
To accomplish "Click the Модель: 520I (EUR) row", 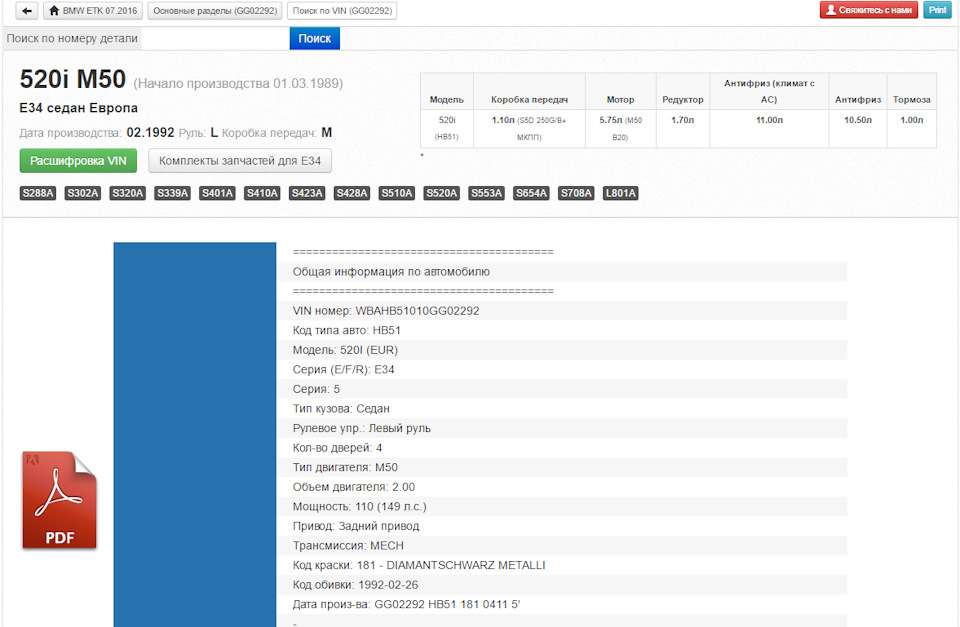I will tap(562, 350).
